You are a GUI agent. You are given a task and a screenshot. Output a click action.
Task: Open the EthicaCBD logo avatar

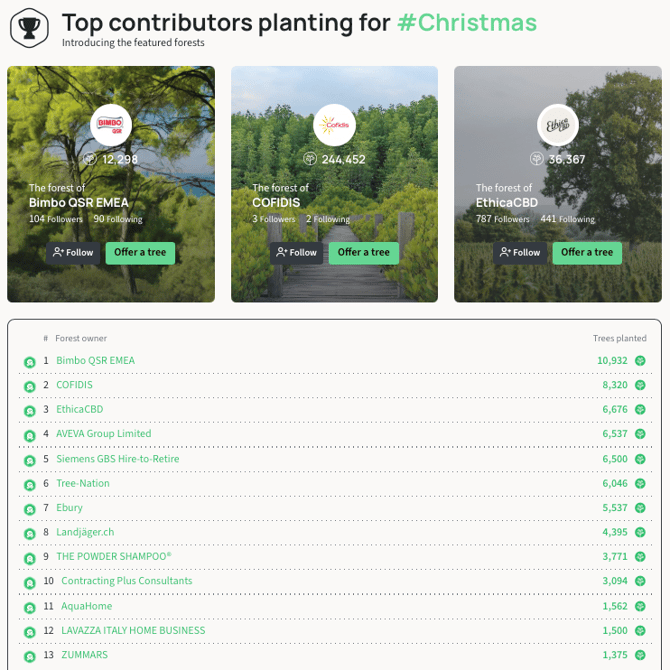pyautogui.click(x=558, y=125)
